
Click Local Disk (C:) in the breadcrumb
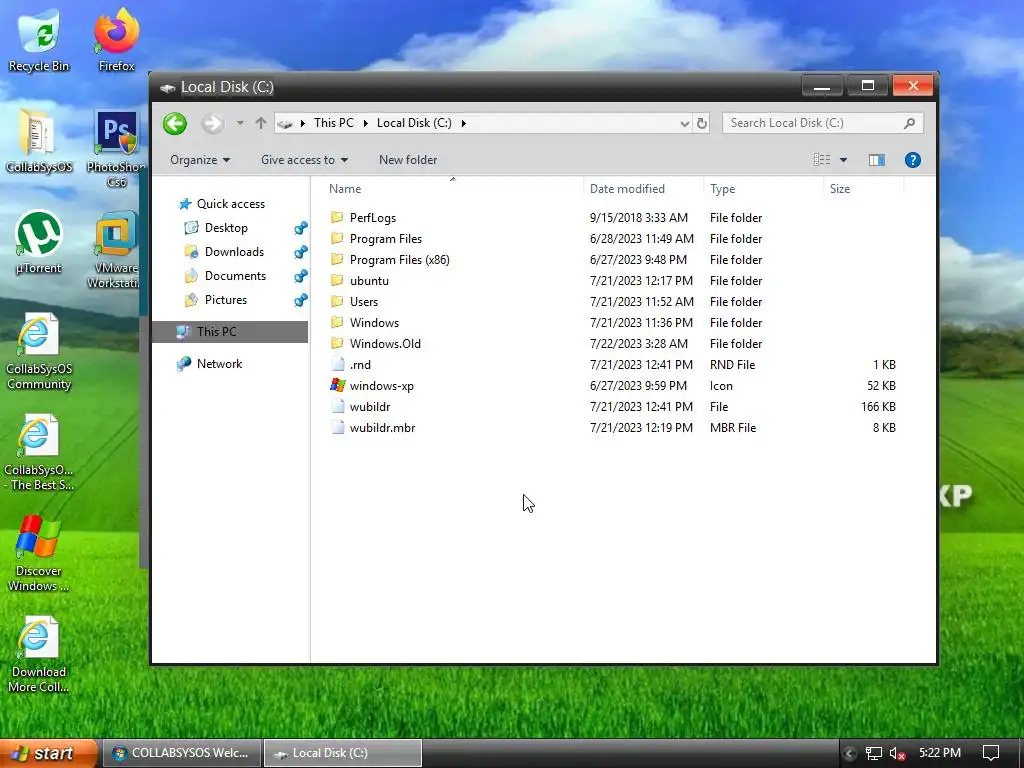pyautogui.click(x=414, y=123)
